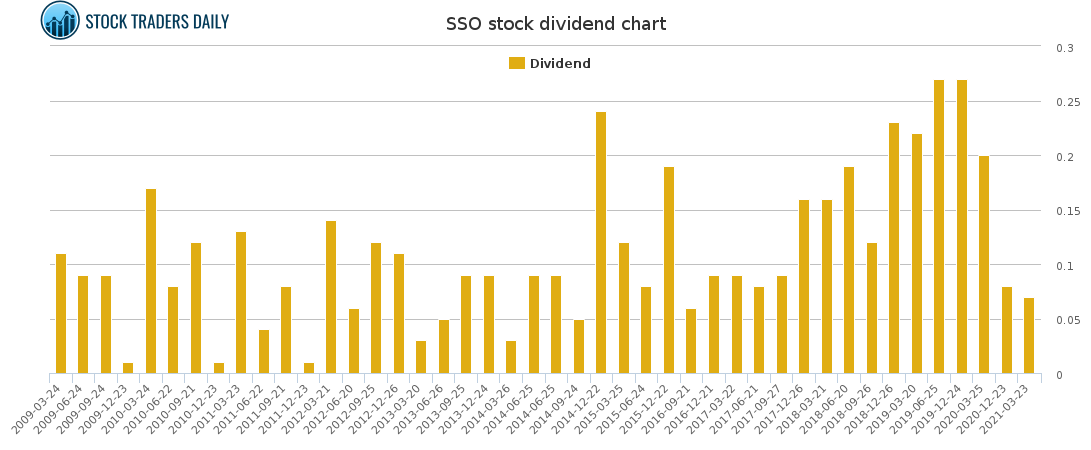1091x450 pixels.
Task: Click the bar for 2018-12-26
Action: [894, 248]
